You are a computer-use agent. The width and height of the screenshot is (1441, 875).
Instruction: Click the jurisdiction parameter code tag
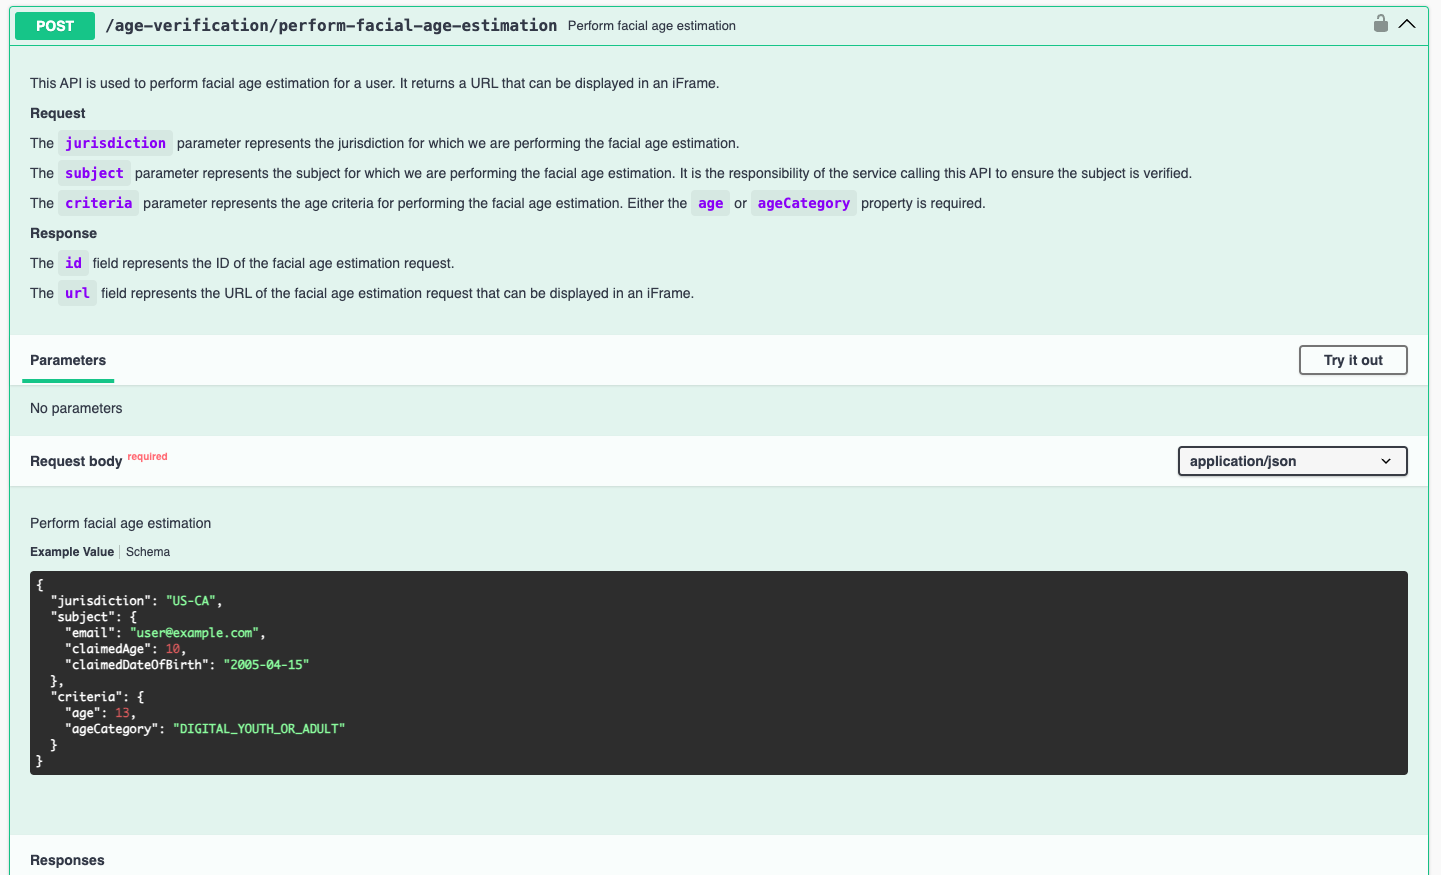coord(115,143)
